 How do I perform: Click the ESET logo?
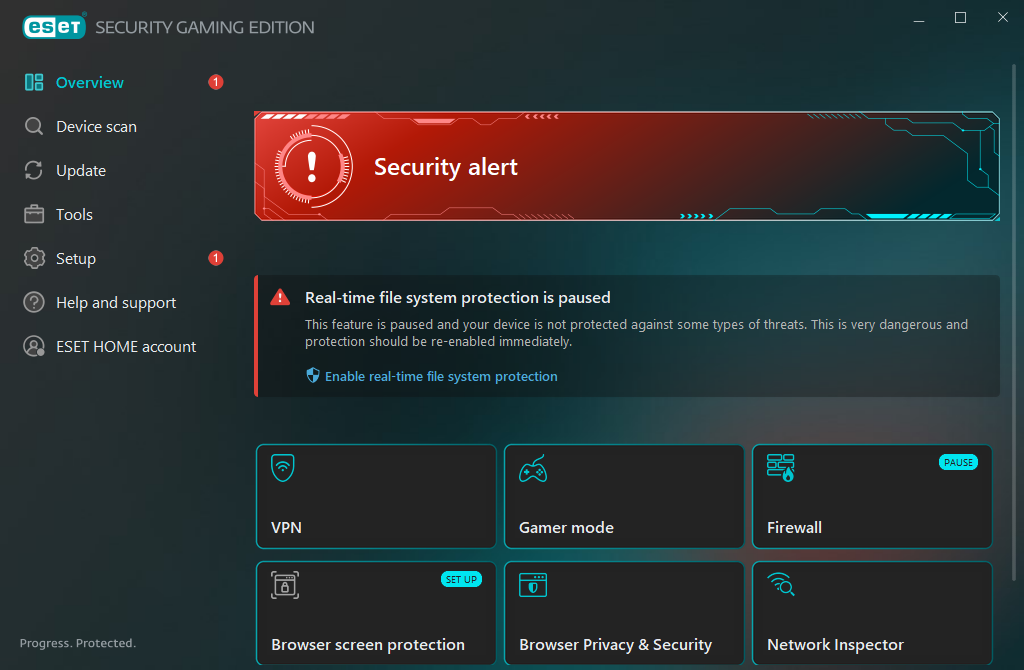coord(54,27)
